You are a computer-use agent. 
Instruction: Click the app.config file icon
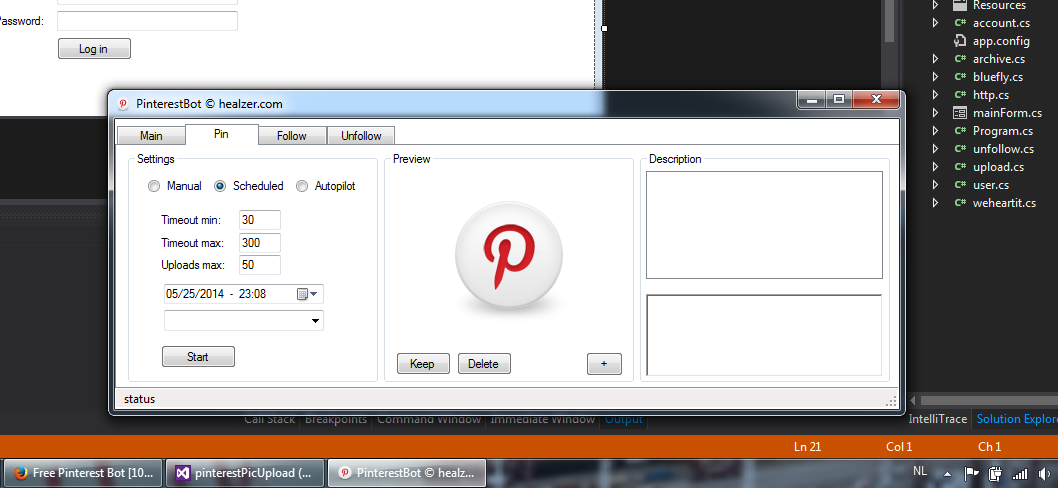point(960,41)
